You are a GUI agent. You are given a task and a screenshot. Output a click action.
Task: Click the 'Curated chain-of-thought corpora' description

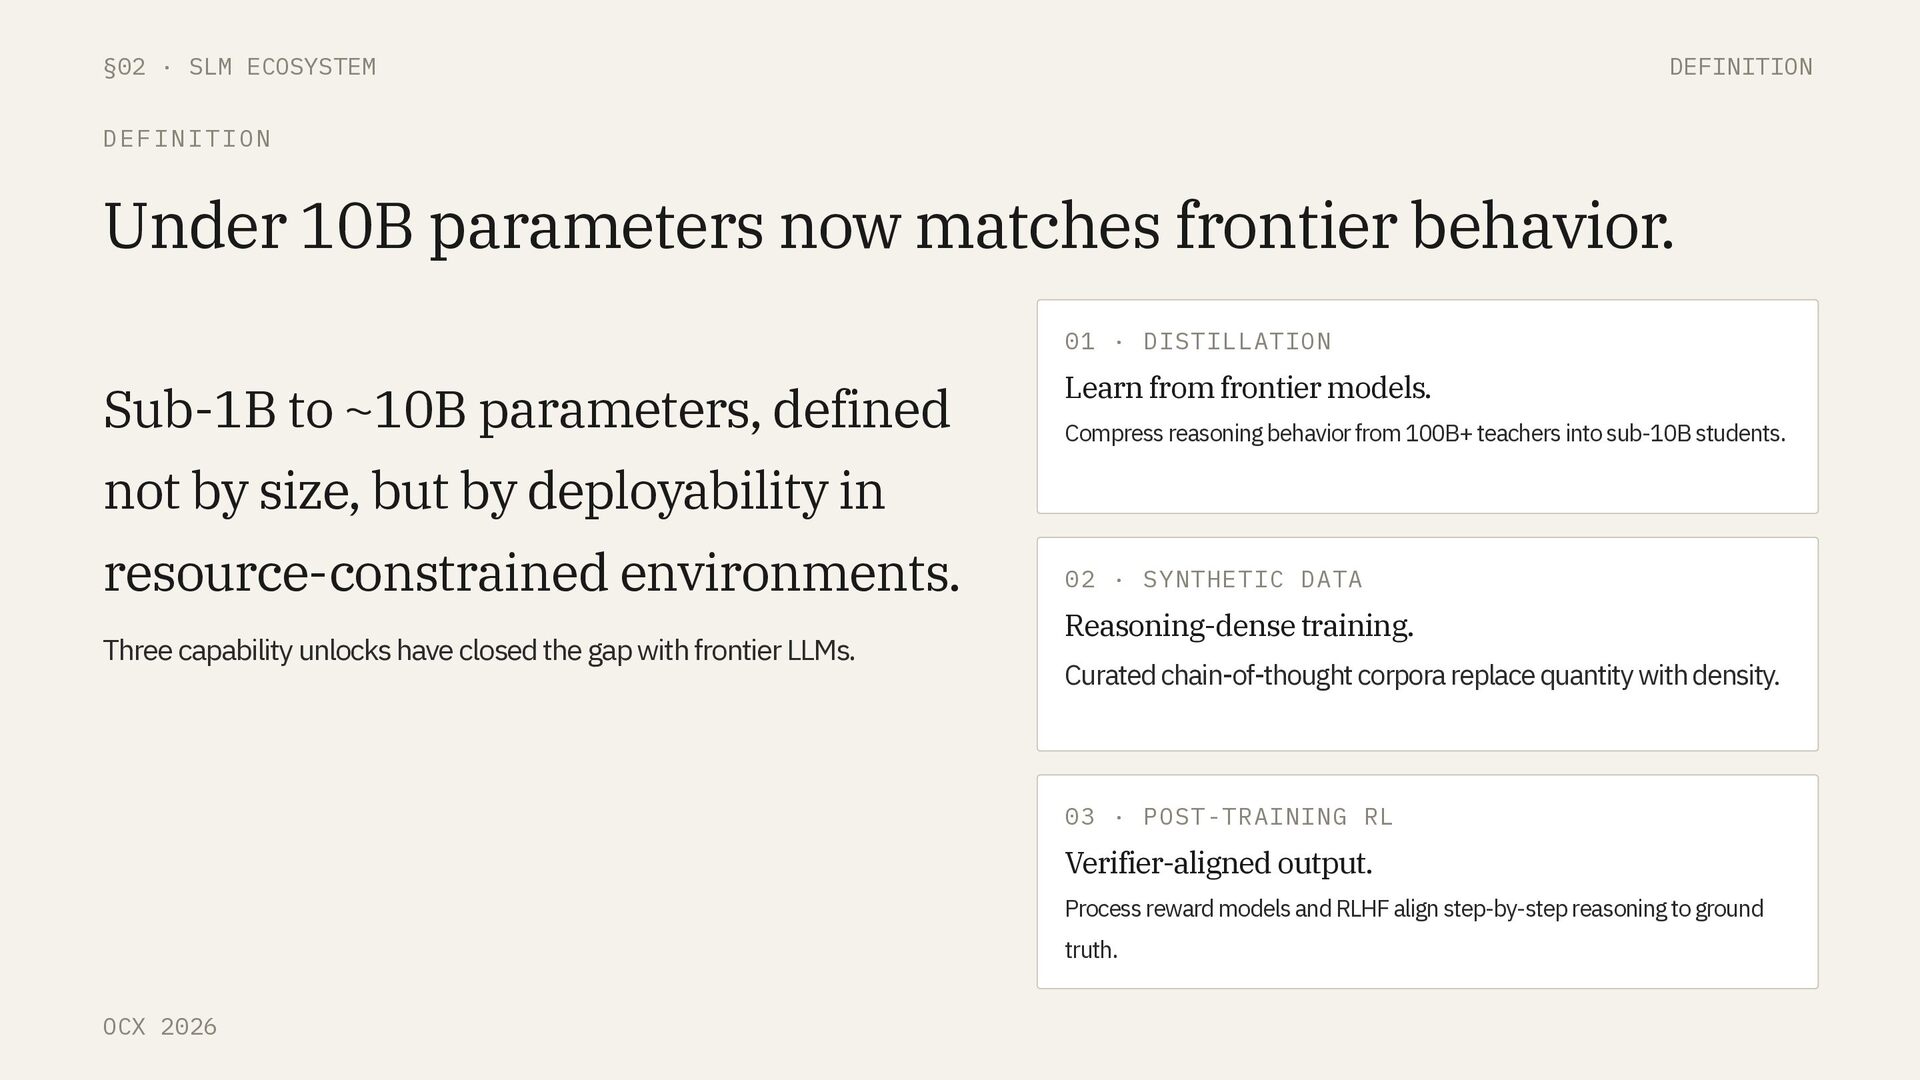[1421, 676]
